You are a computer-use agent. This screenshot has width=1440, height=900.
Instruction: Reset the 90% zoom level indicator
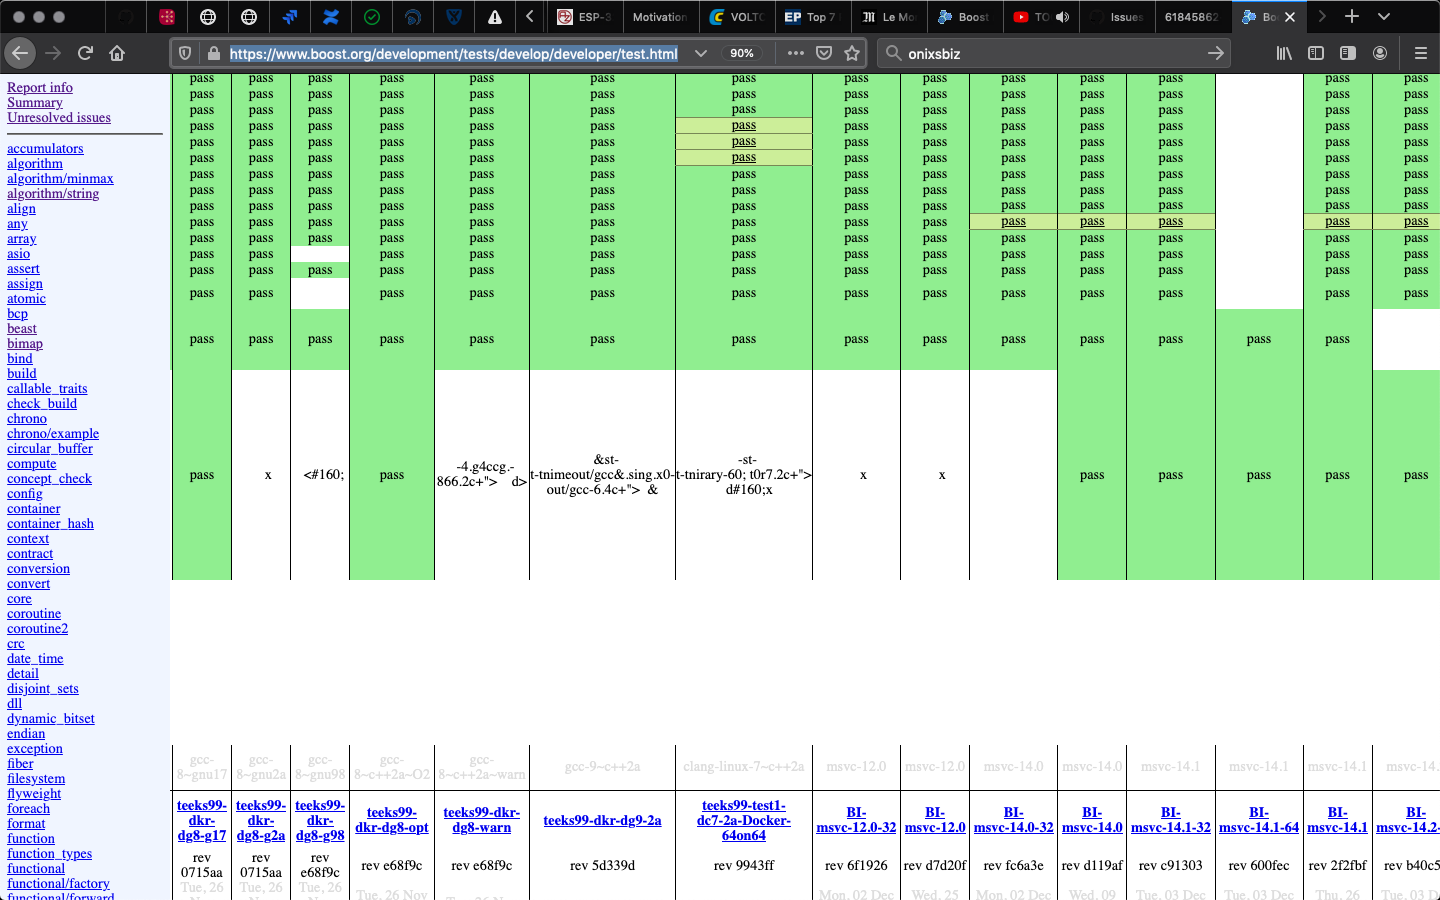pos(741,53)
